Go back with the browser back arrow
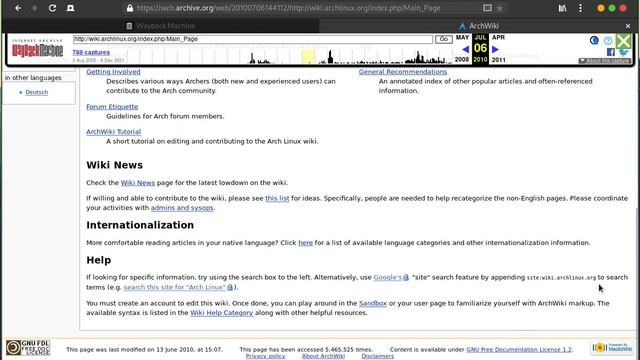This screenshot has width=640, height=360. [x=18, y=8]
